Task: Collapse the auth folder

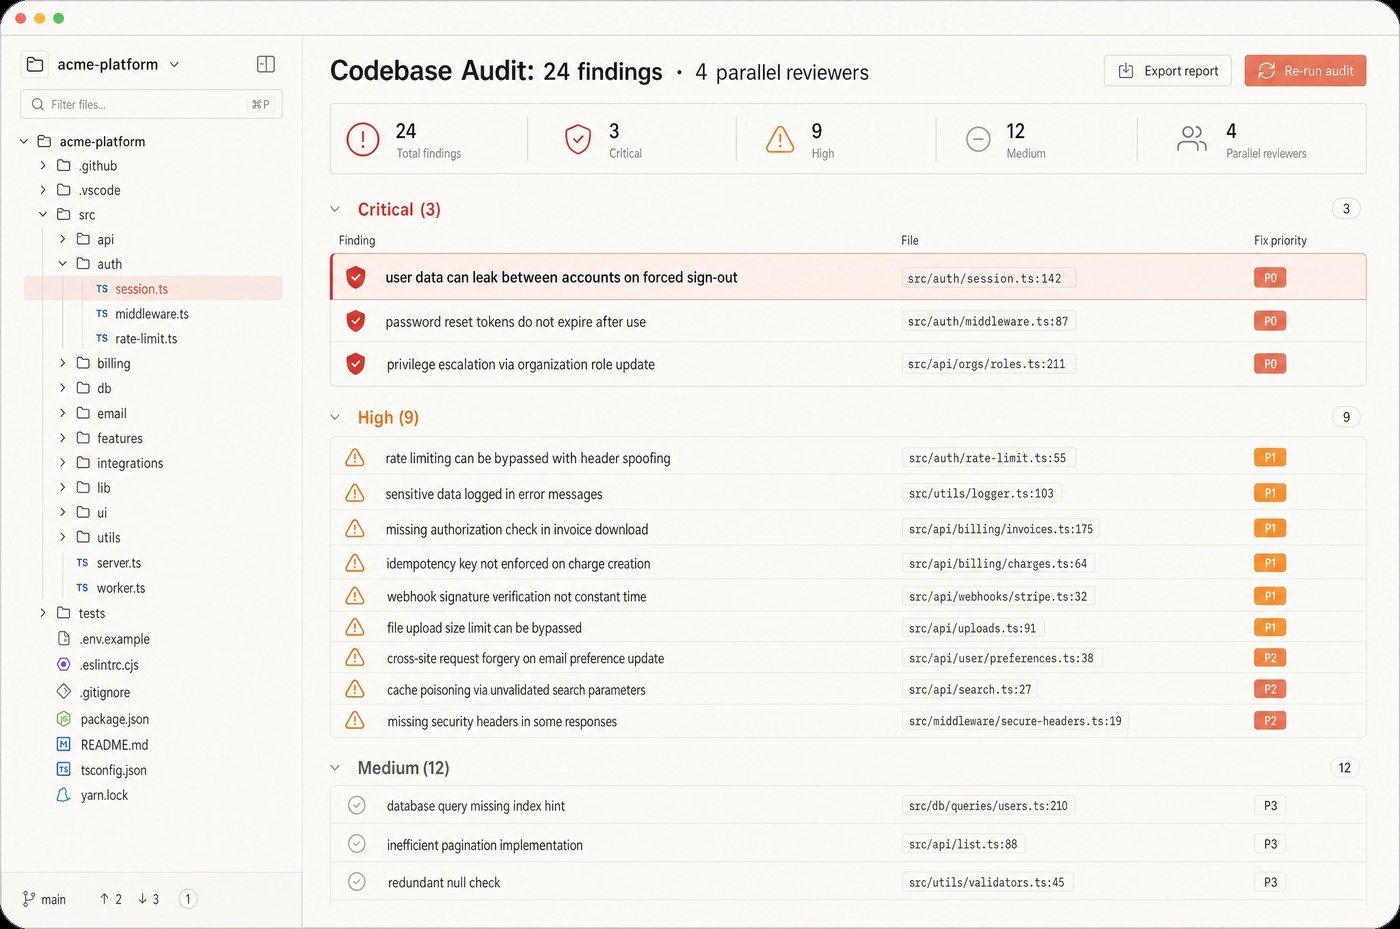Action: coord(62,264)
